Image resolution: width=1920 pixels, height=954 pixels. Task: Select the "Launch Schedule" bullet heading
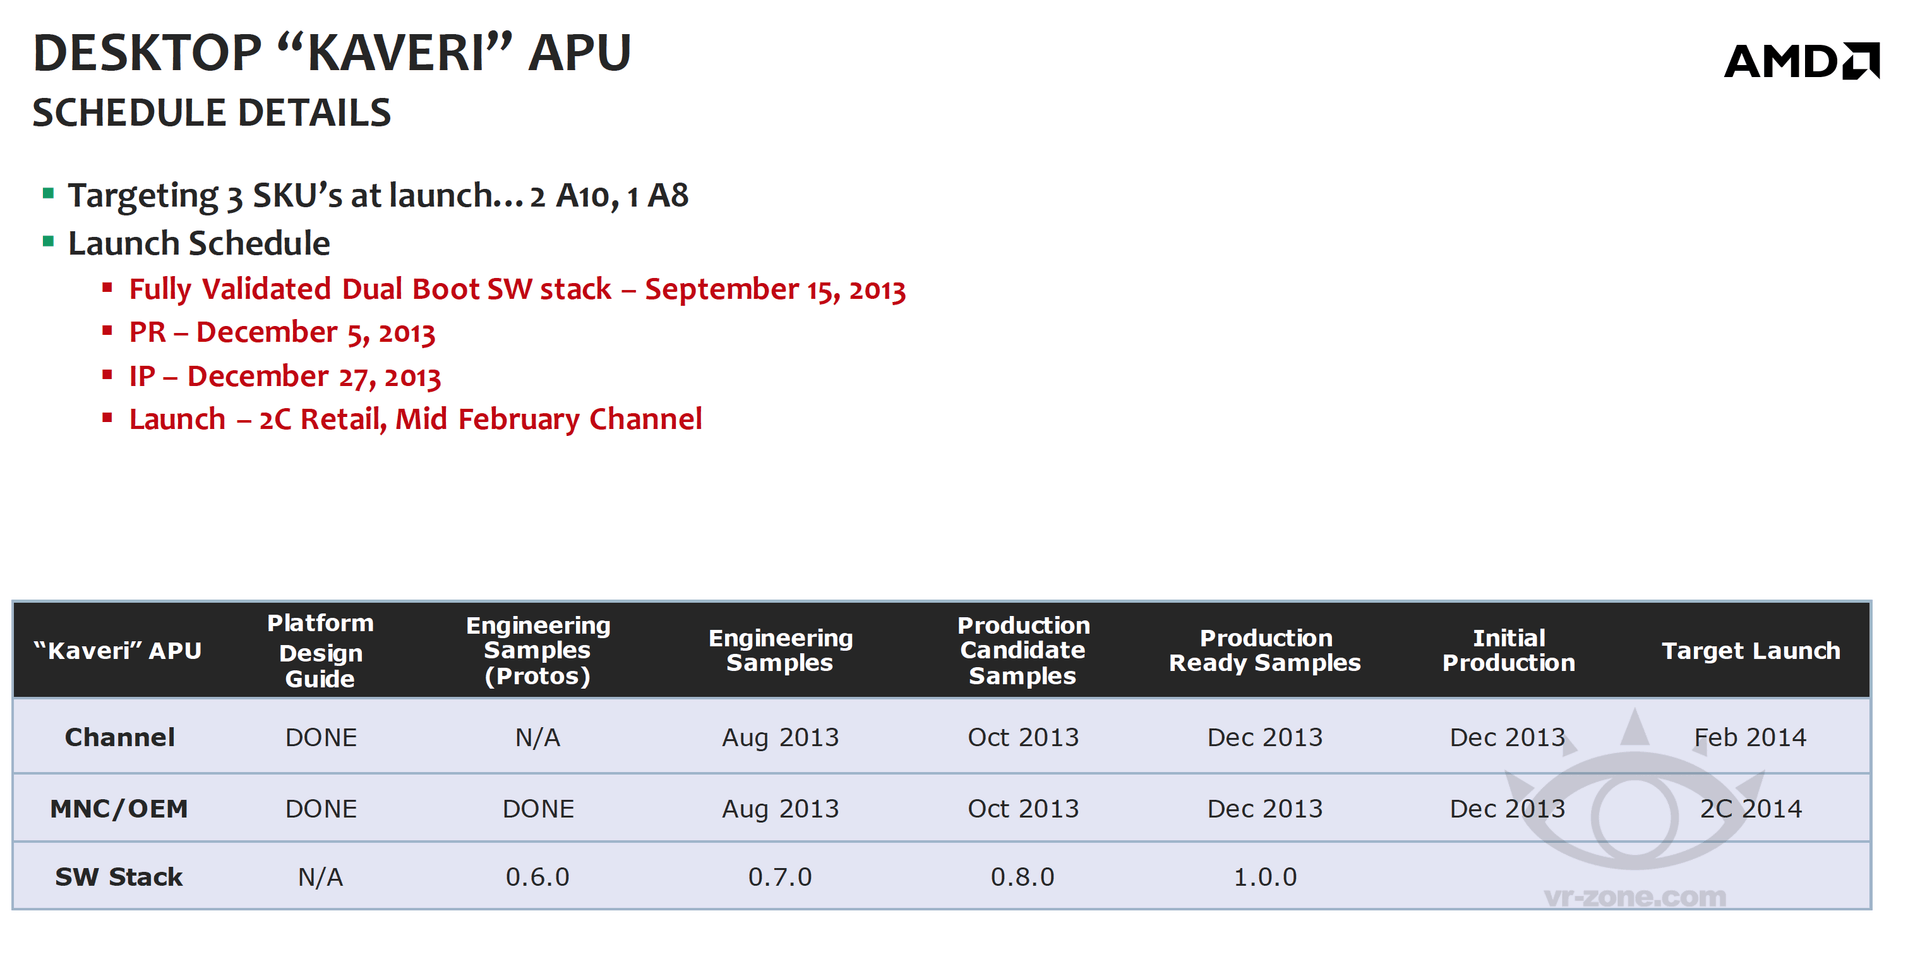point(199,243)
